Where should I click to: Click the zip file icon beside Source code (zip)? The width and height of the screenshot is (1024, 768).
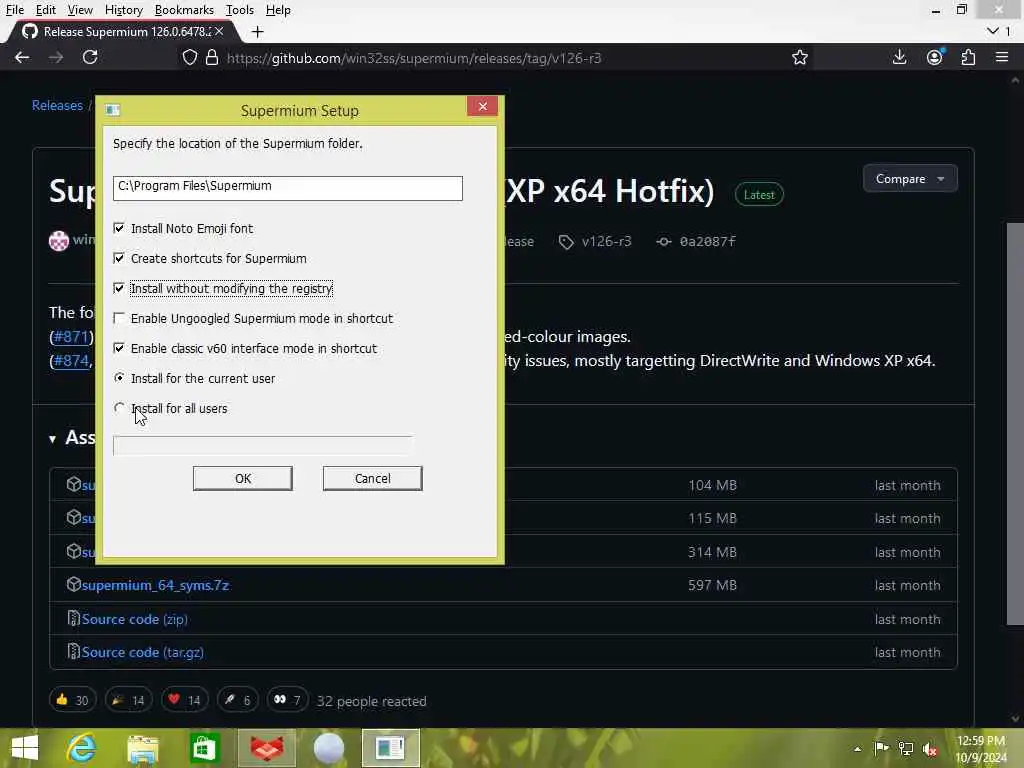point(73,618)
